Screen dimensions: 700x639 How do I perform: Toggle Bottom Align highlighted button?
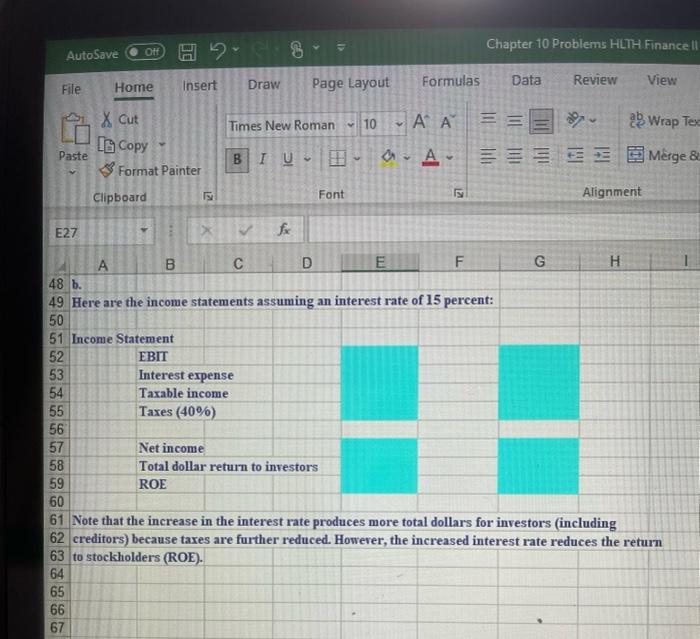(541, 121)
